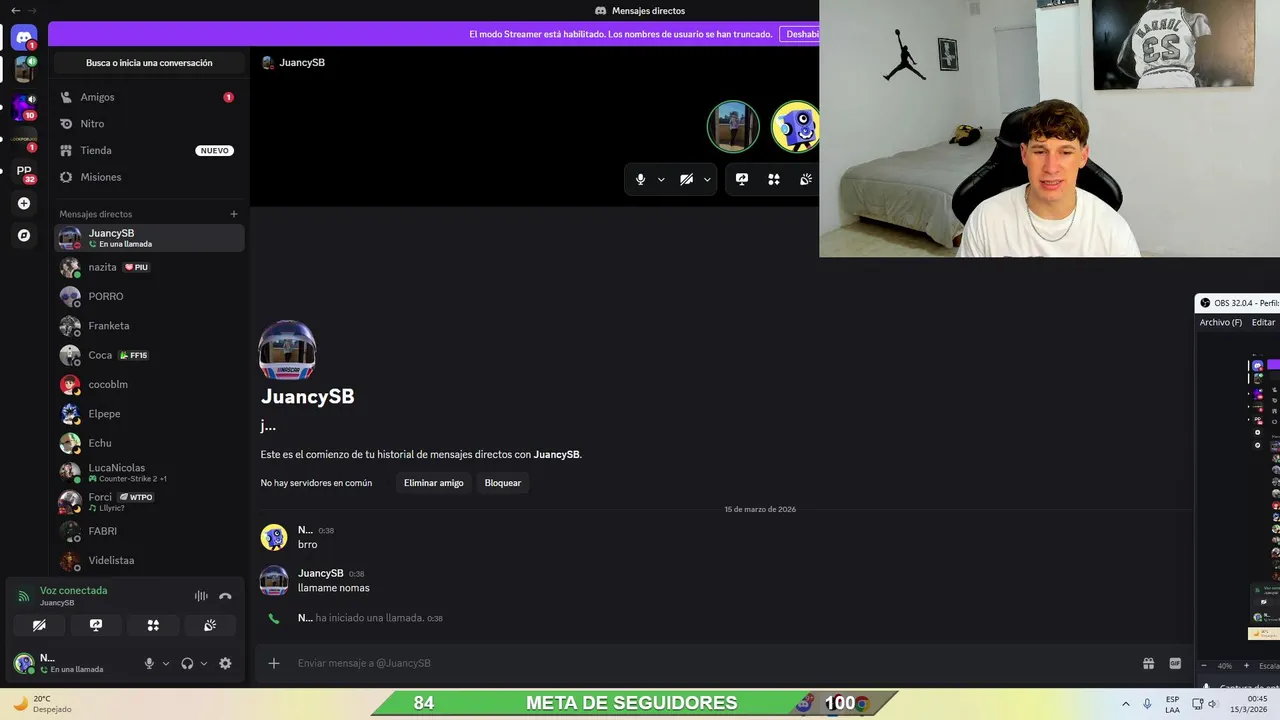Image resolution: width=1280 pixels, height=720 pixels.
Task: Share screen from voice connected panel
Action: click(x=96, y=625)
